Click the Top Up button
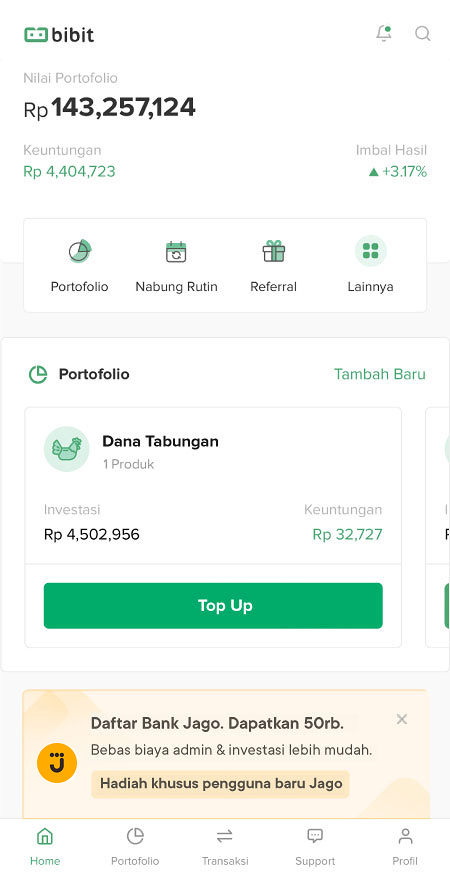 (213, 605)
